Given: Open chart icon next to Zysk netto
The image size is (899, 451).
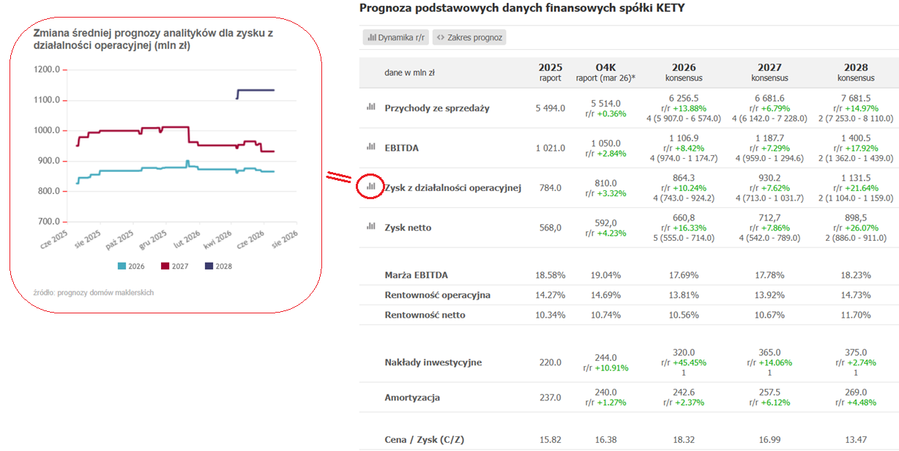Looking at the screenshot, I should tap(371, 226).
